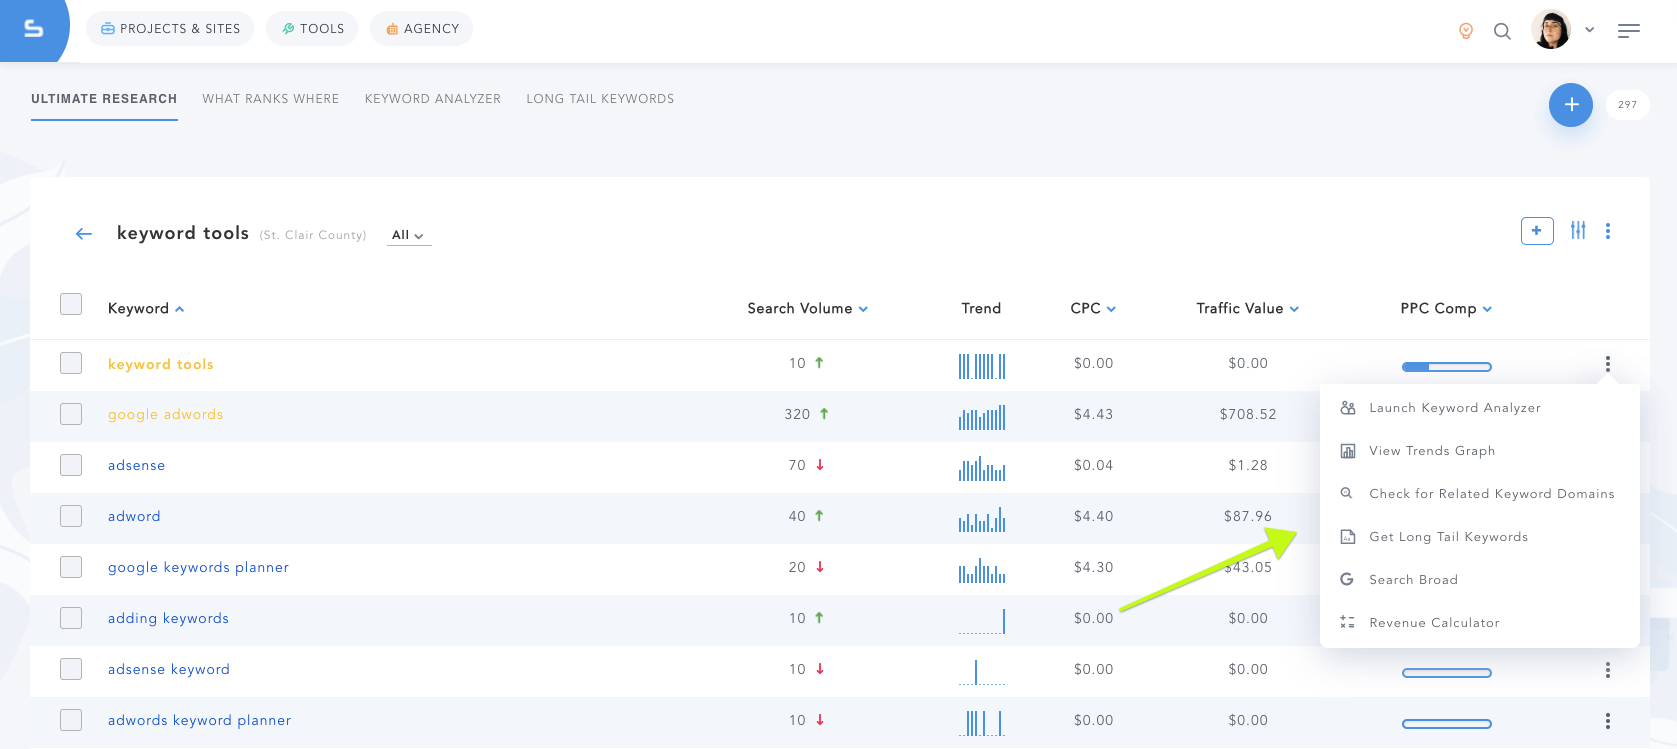Open the lightbulb tips icon in header

(x=1466, y=31)
